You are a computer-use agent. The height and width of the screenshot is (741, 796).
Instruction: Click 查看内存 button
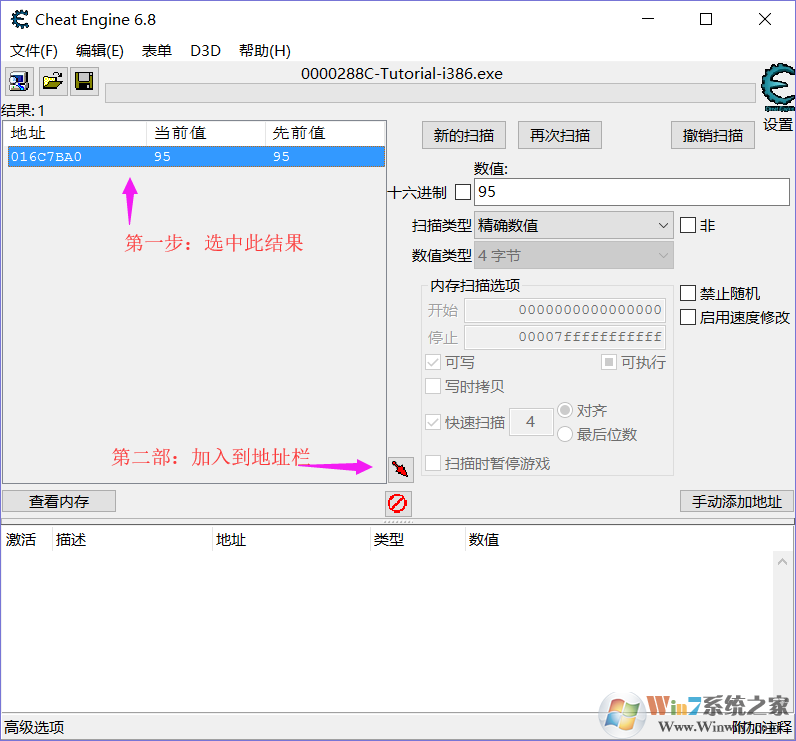coord(59,501)
